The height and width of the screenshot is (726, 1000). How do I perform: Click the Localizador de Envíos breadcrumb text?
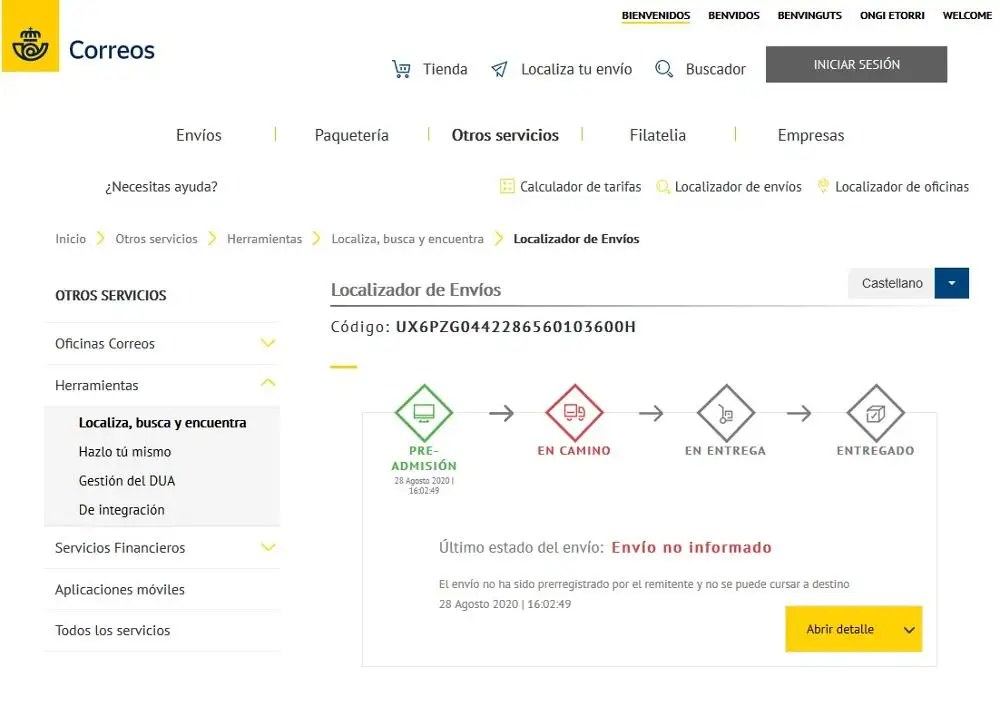tap(576, 239)
